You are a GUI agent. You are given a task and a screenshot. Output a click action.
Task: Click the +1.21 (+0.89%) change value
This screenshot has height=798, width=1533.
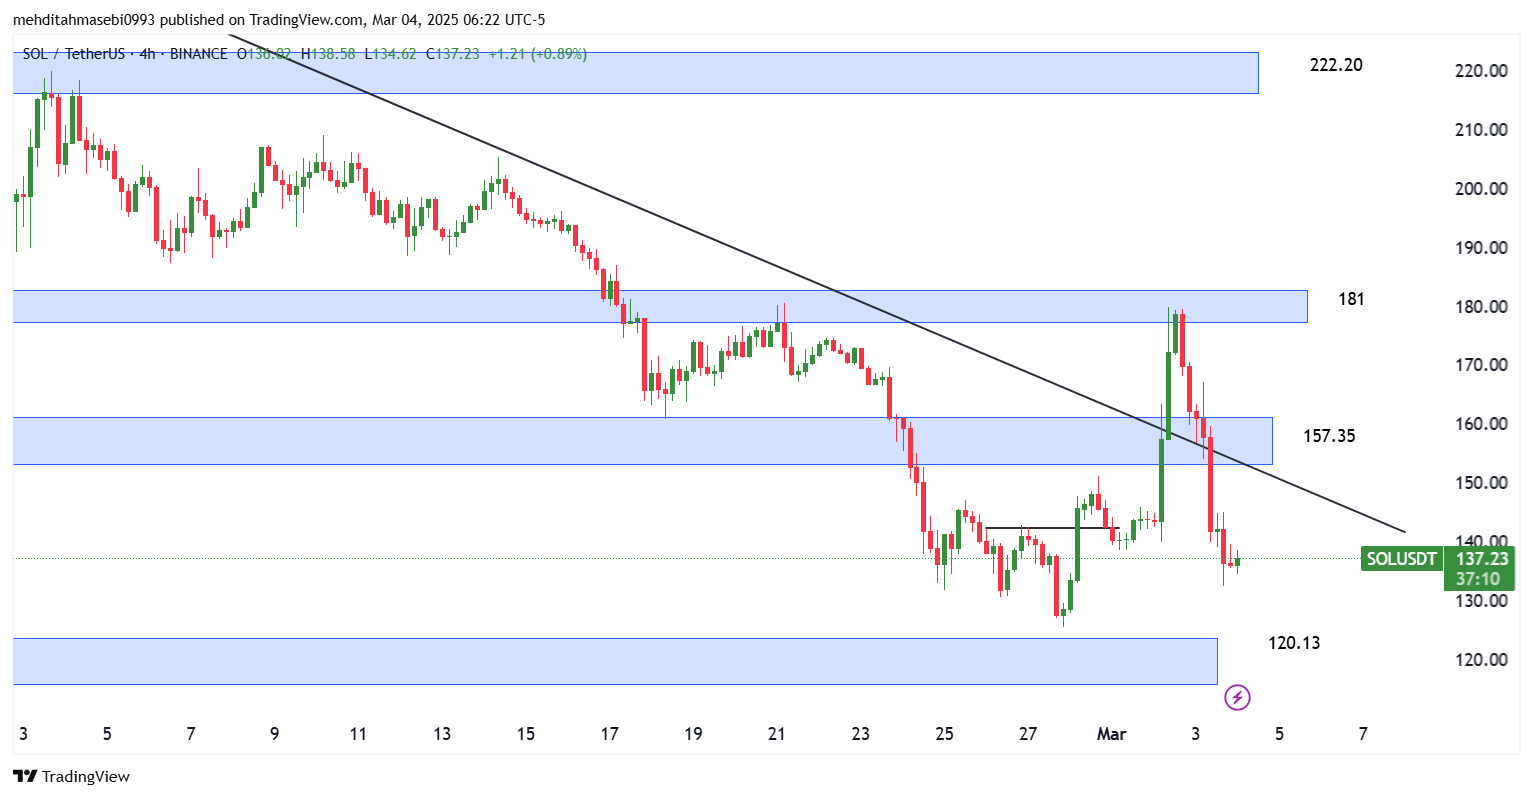[x=537, y=54]
